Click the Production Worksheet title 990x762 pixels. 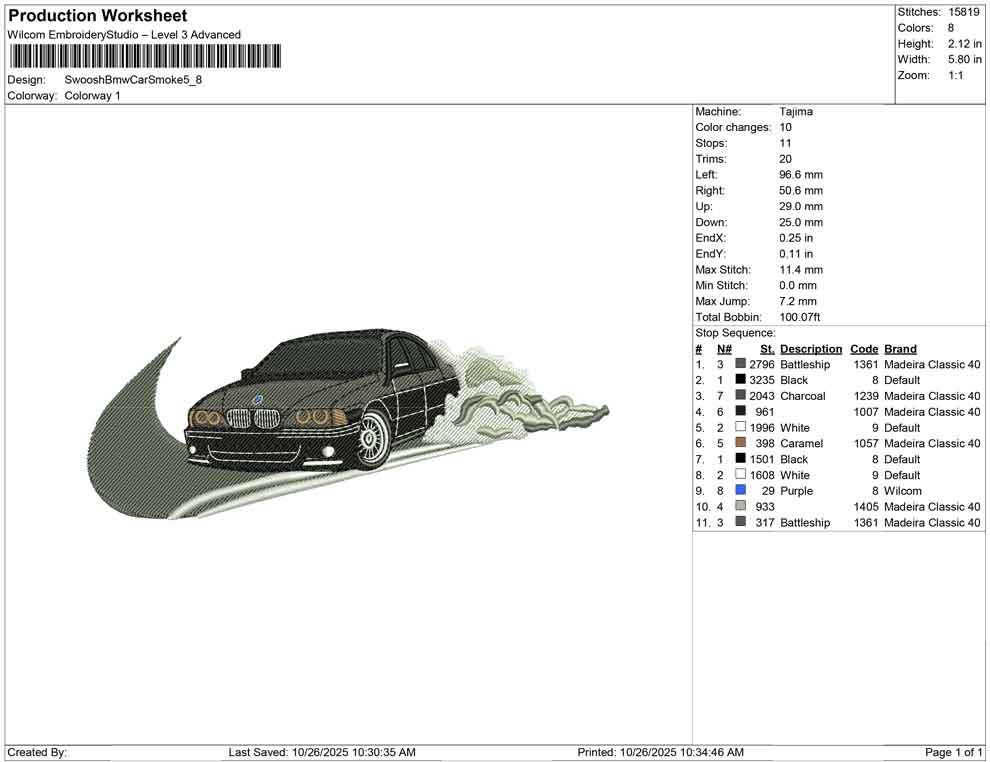click(97, 16)
